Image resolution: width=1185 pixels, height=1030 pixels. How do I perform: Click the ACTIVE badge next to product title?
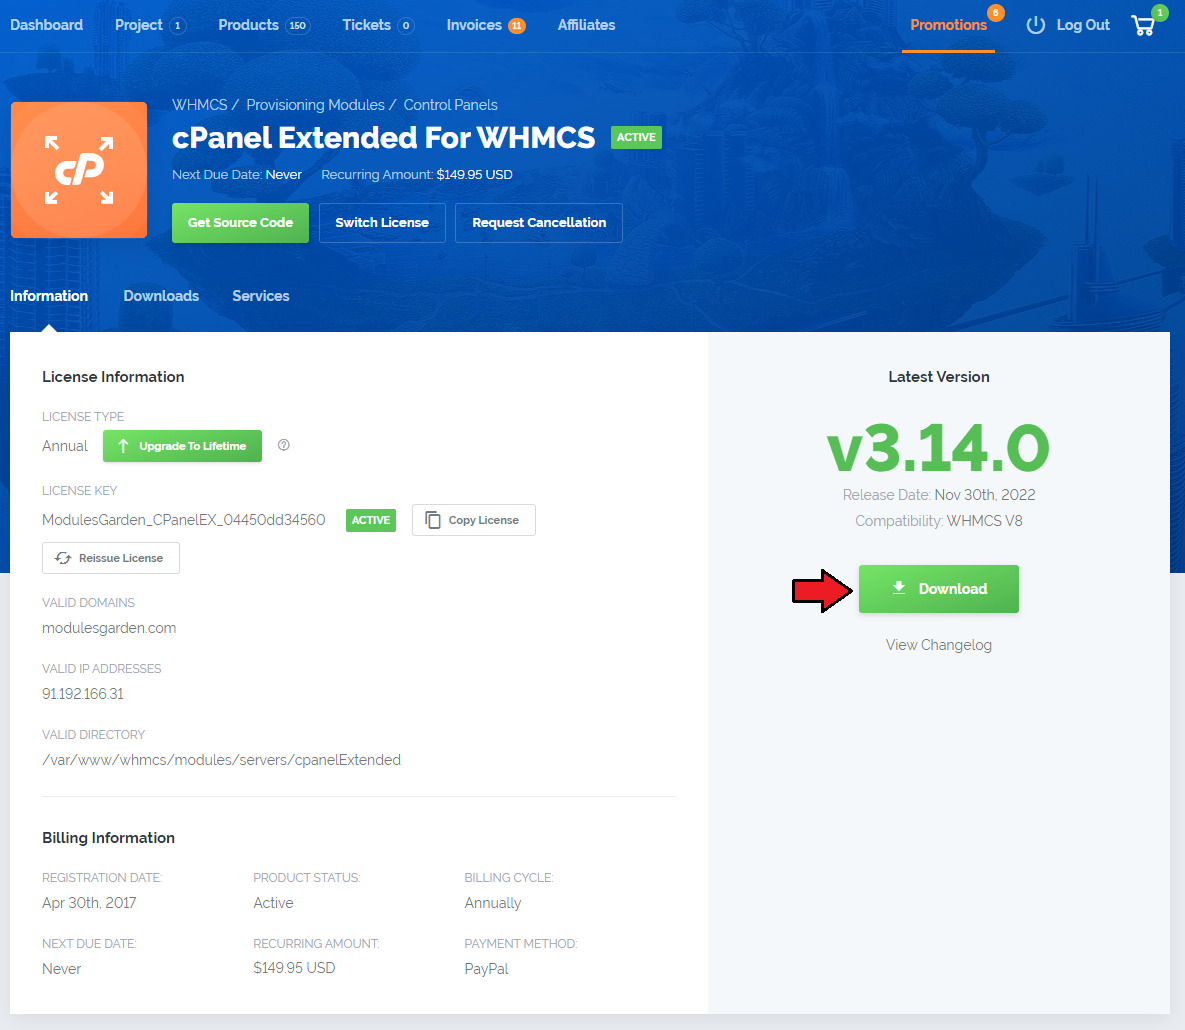(636, 138)
